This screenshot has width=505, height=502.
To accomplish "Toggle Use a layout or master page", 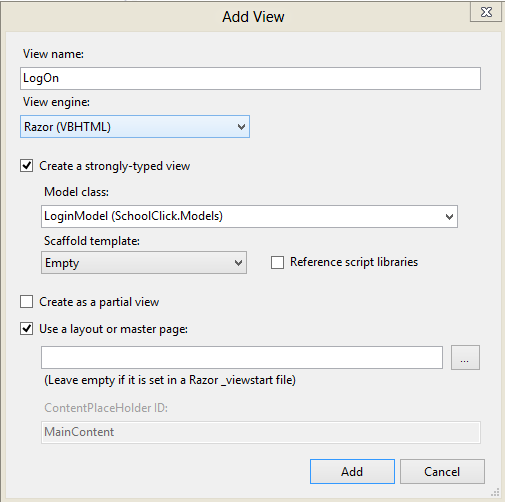I will click(x=27, y=329).
